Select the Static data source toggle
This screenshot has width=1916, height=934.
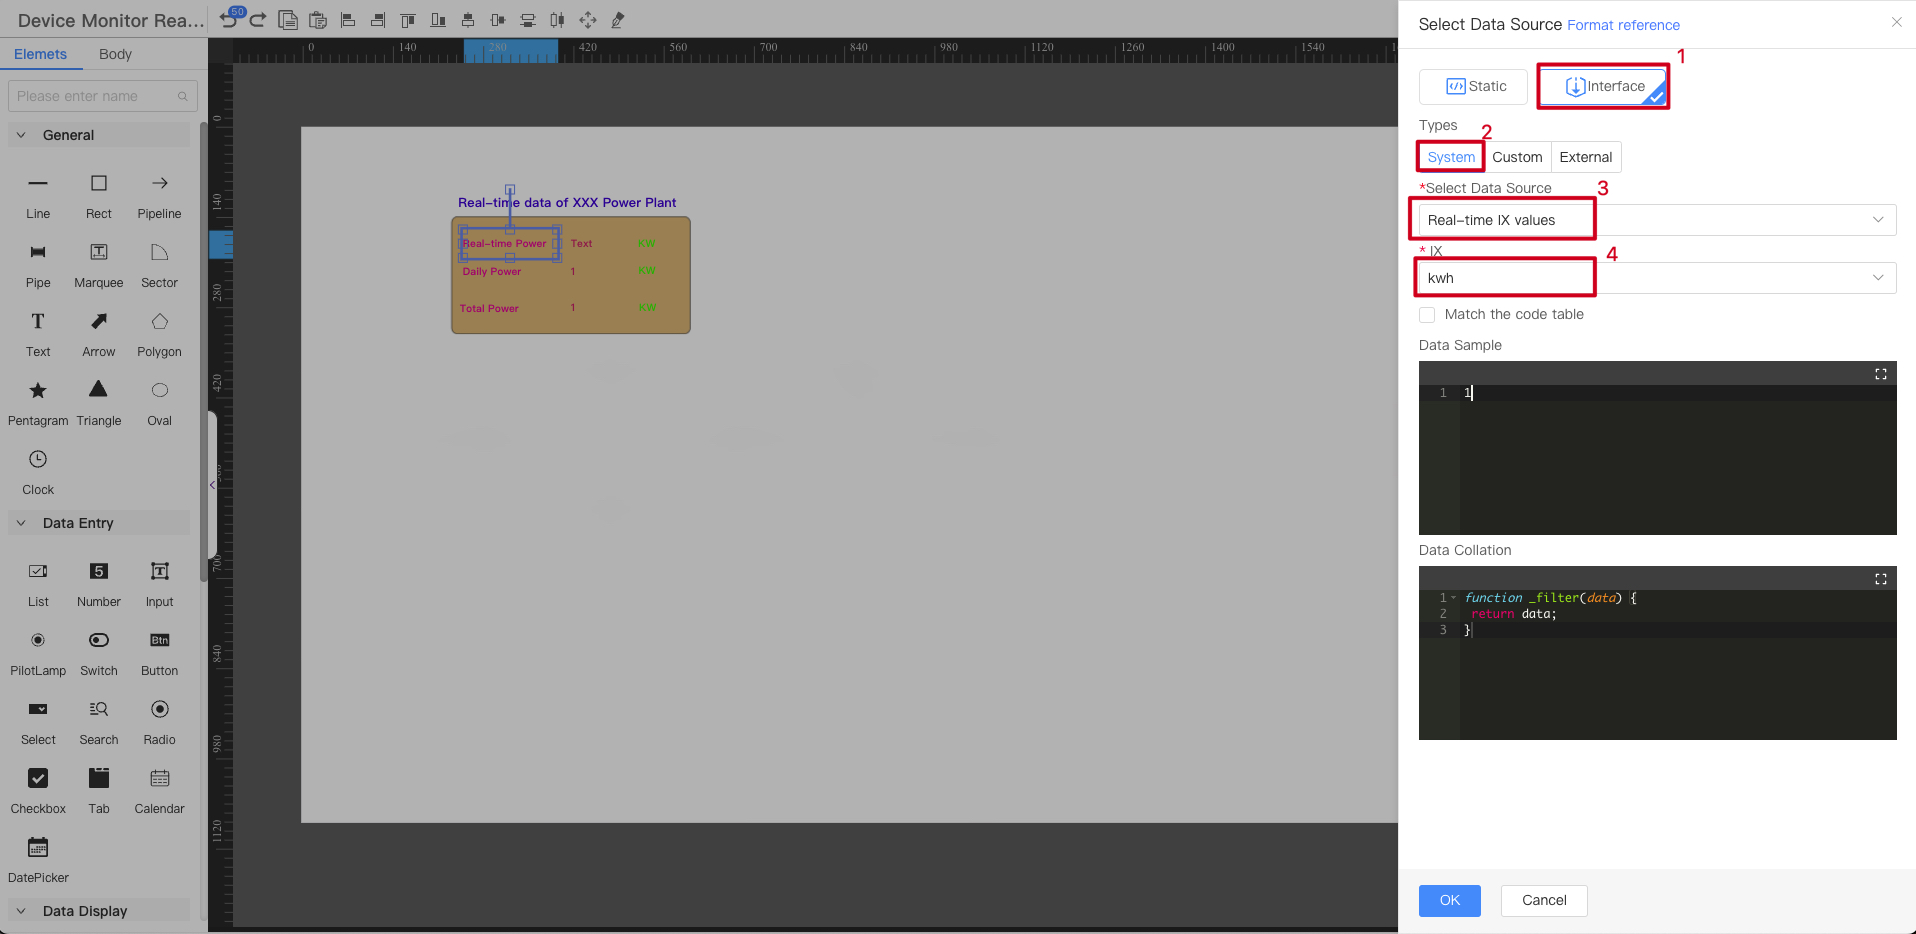tap(1472, 86)
